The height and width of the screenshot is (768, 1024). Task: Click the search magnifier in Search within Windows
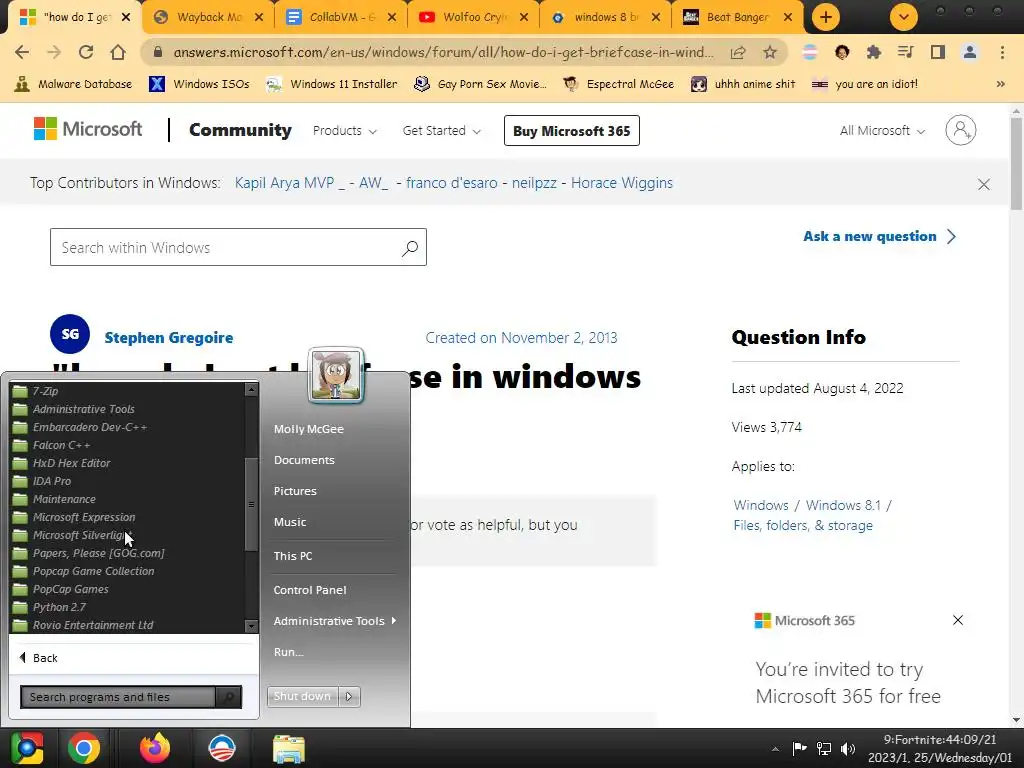coord(409,248)
